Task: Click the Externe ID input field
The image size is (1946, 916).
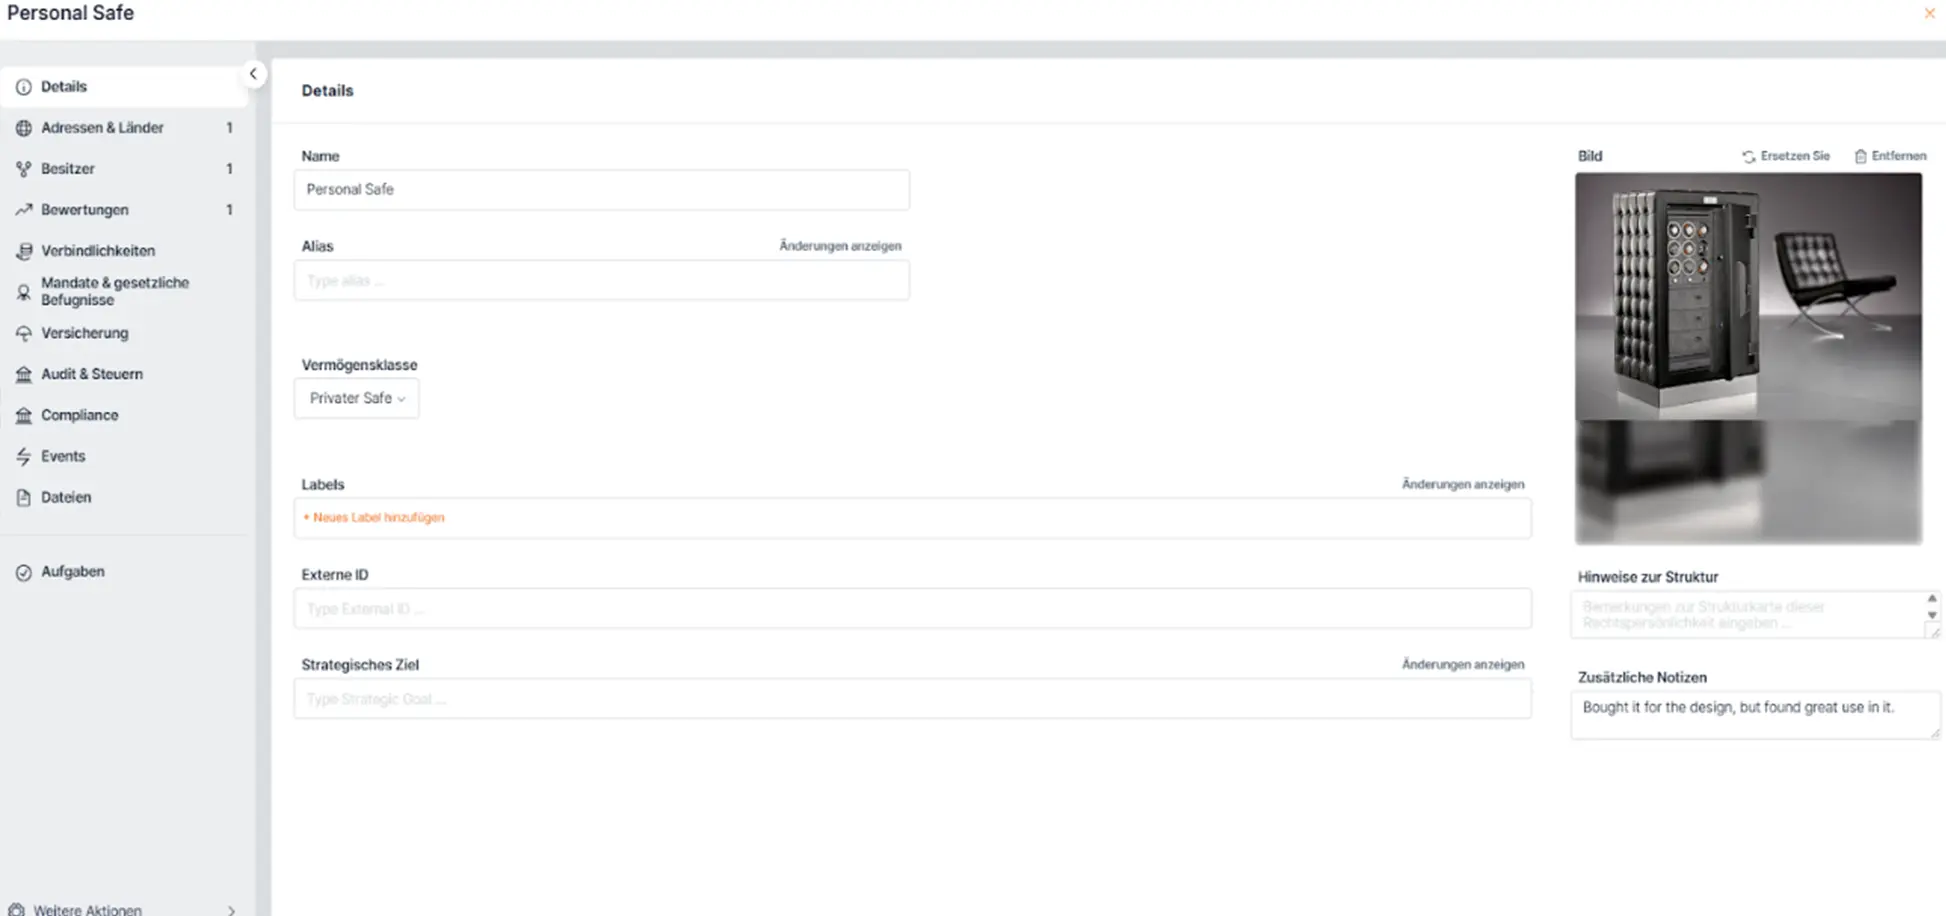Action: [912, 609]
